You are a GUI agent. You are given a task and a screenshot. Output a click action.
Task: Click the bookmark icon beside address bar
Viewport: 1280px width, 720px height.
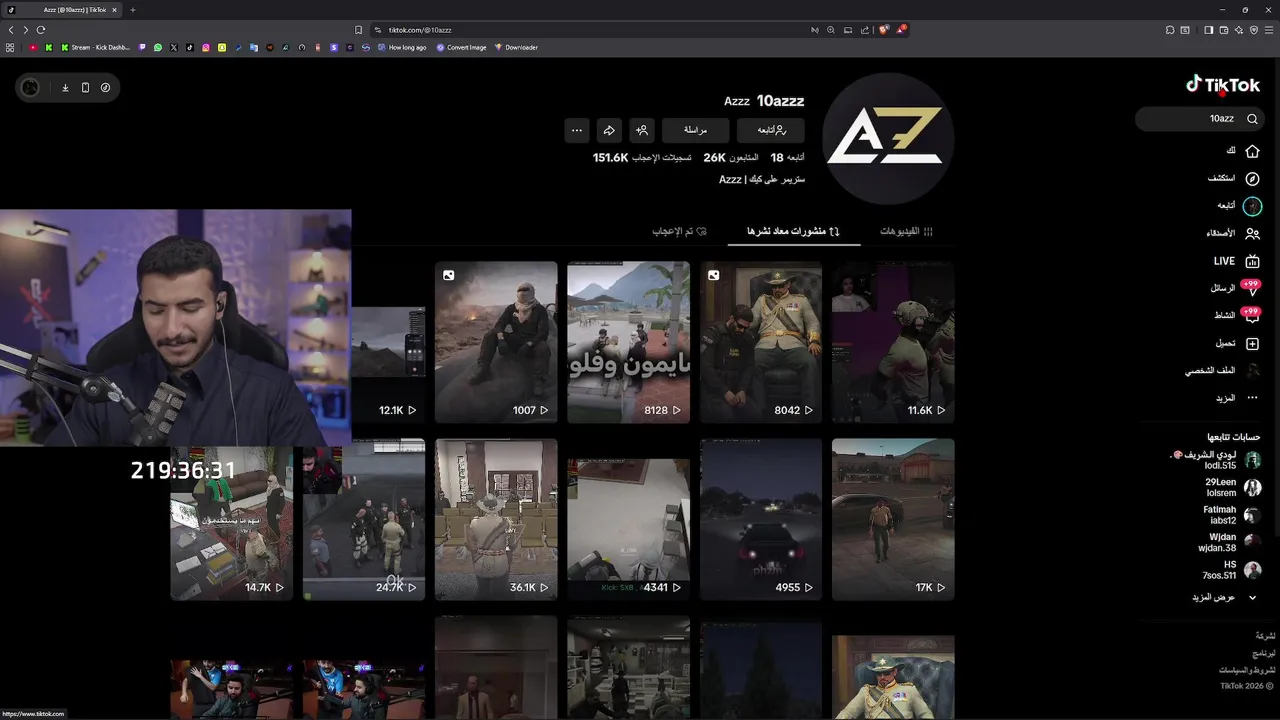[x=359, y=30]
